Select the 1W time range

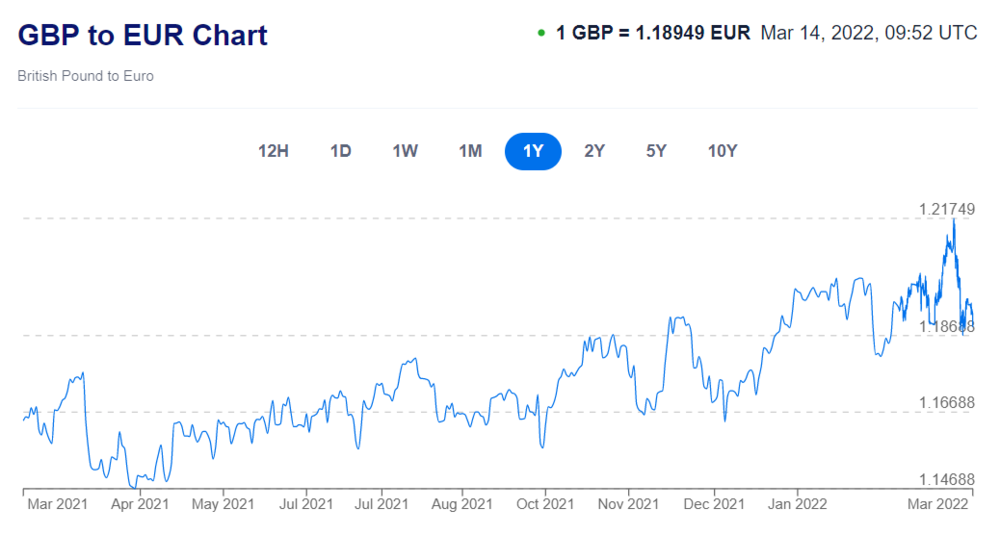[x=405, y=151]
